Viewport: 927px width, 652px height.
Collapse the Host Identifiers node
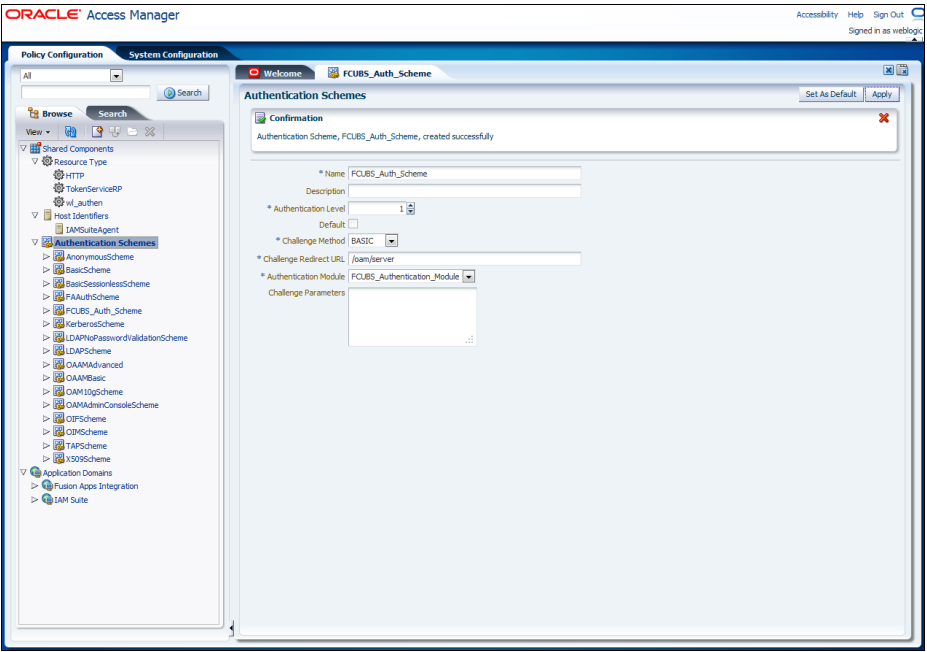tap(35, 215)
